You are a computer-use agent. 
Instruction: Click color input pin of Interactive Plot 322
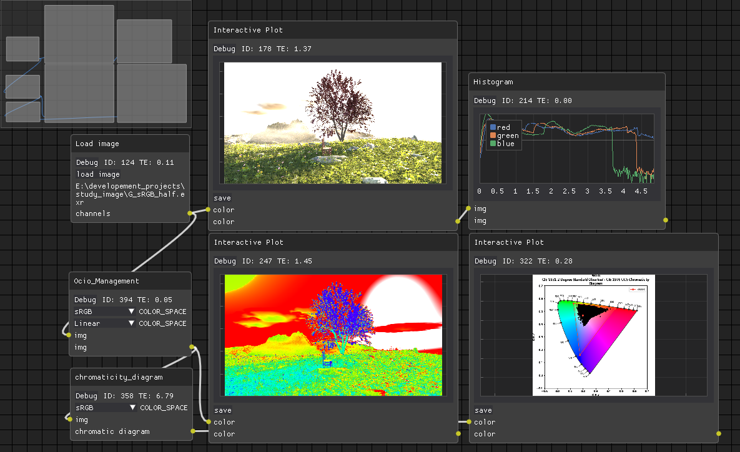tap(469, 422)
